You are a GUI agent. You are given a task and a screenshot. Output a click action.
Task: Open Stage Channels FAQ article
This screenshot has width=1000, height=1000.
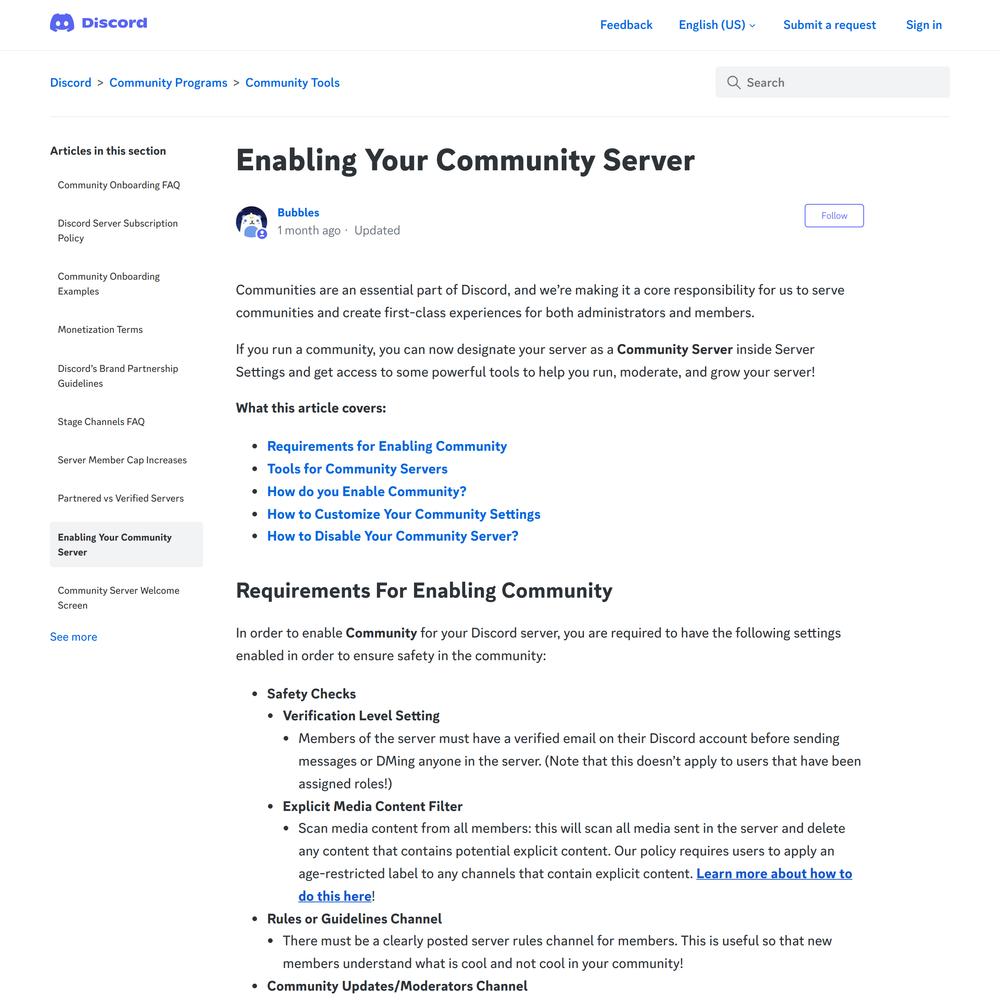point(101,422)
